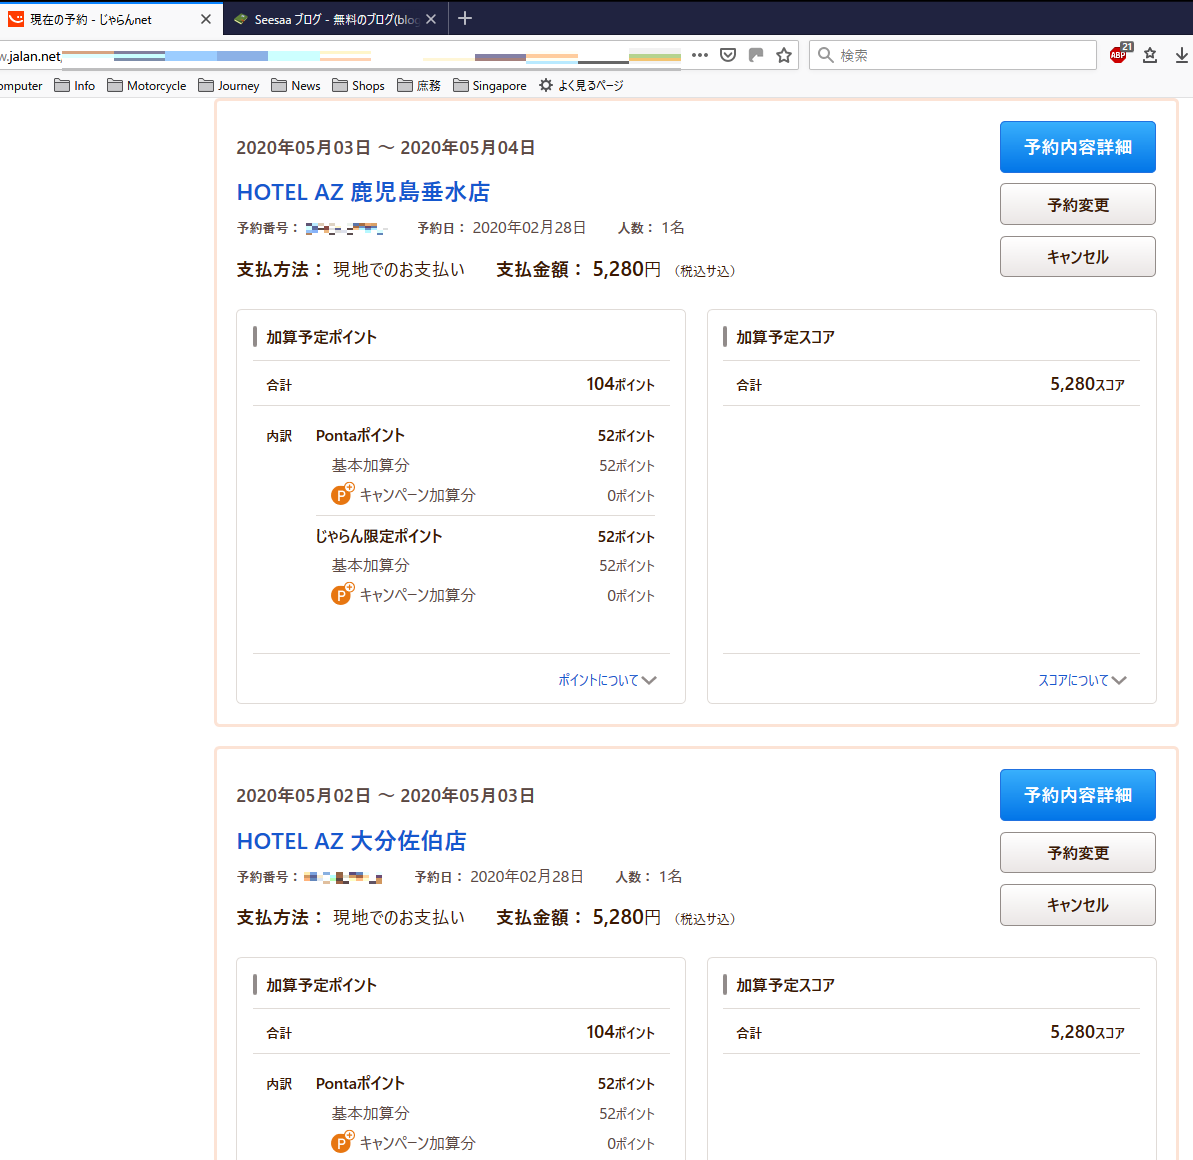Viewport: 1193px width, 1160px height.
Task: Open the HOTEL AZ 鹿児島垂水店 hotel link
Action: tap(363, 192)
